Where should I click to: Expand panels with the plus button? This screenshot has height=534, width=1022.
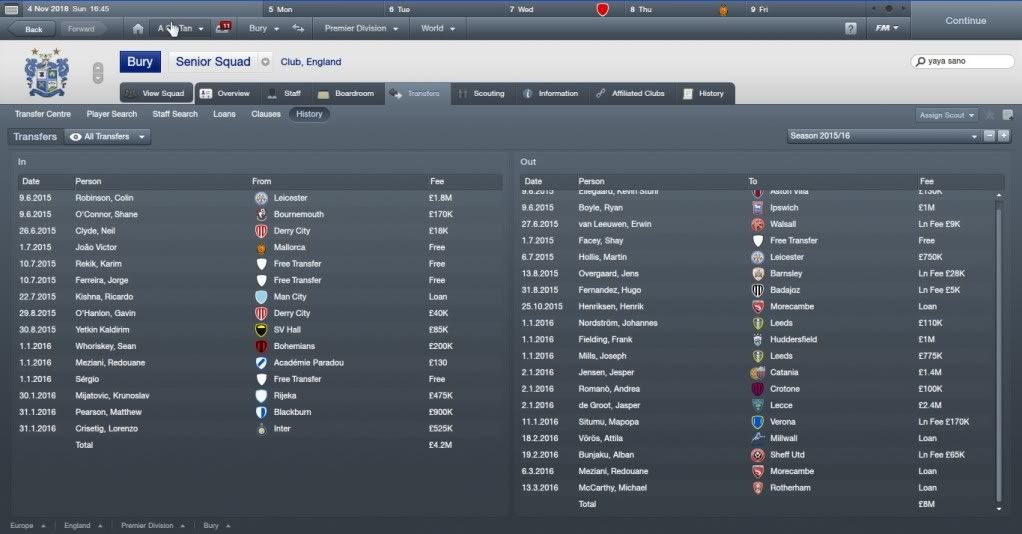tap(1004, 136)
